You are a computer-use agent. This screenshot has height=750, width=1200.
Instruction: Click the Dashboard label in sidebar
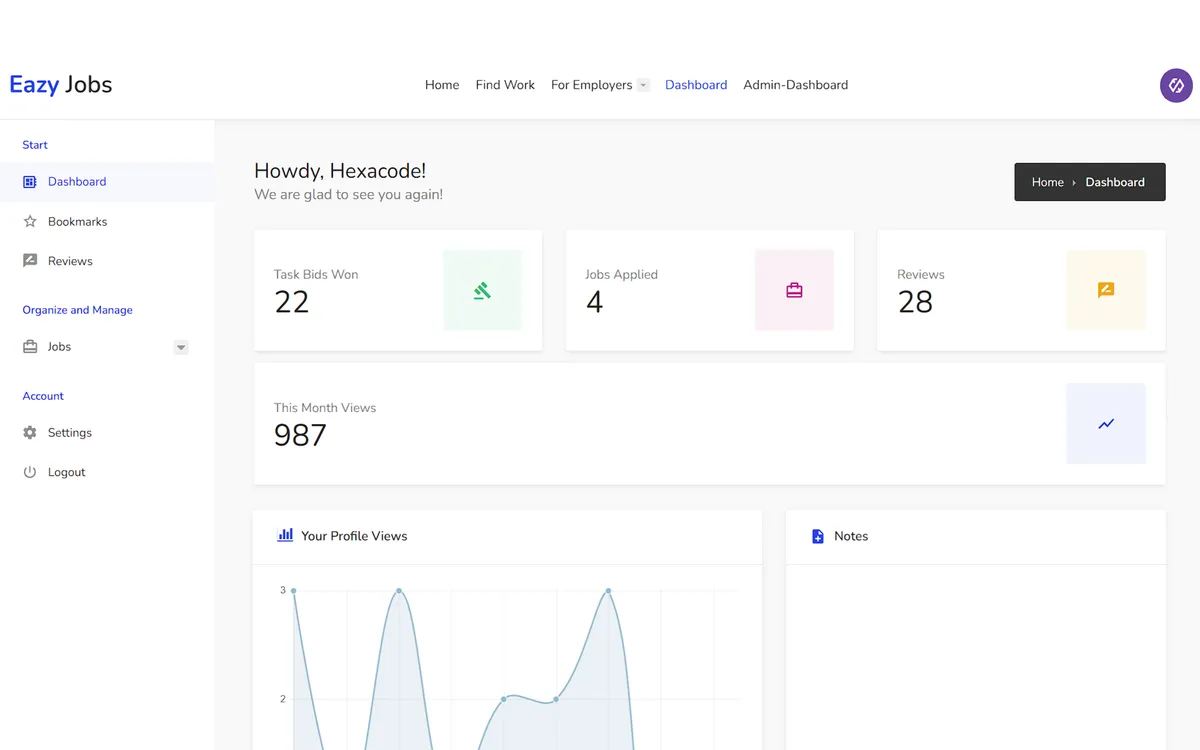pyautogui.click(x=77, y=182)
